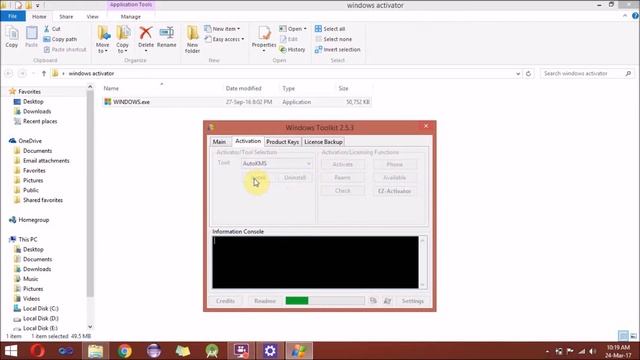Click the green progress bar in Toolkit
The height and width of the screenshot is (360, 640).
[297, 301]
